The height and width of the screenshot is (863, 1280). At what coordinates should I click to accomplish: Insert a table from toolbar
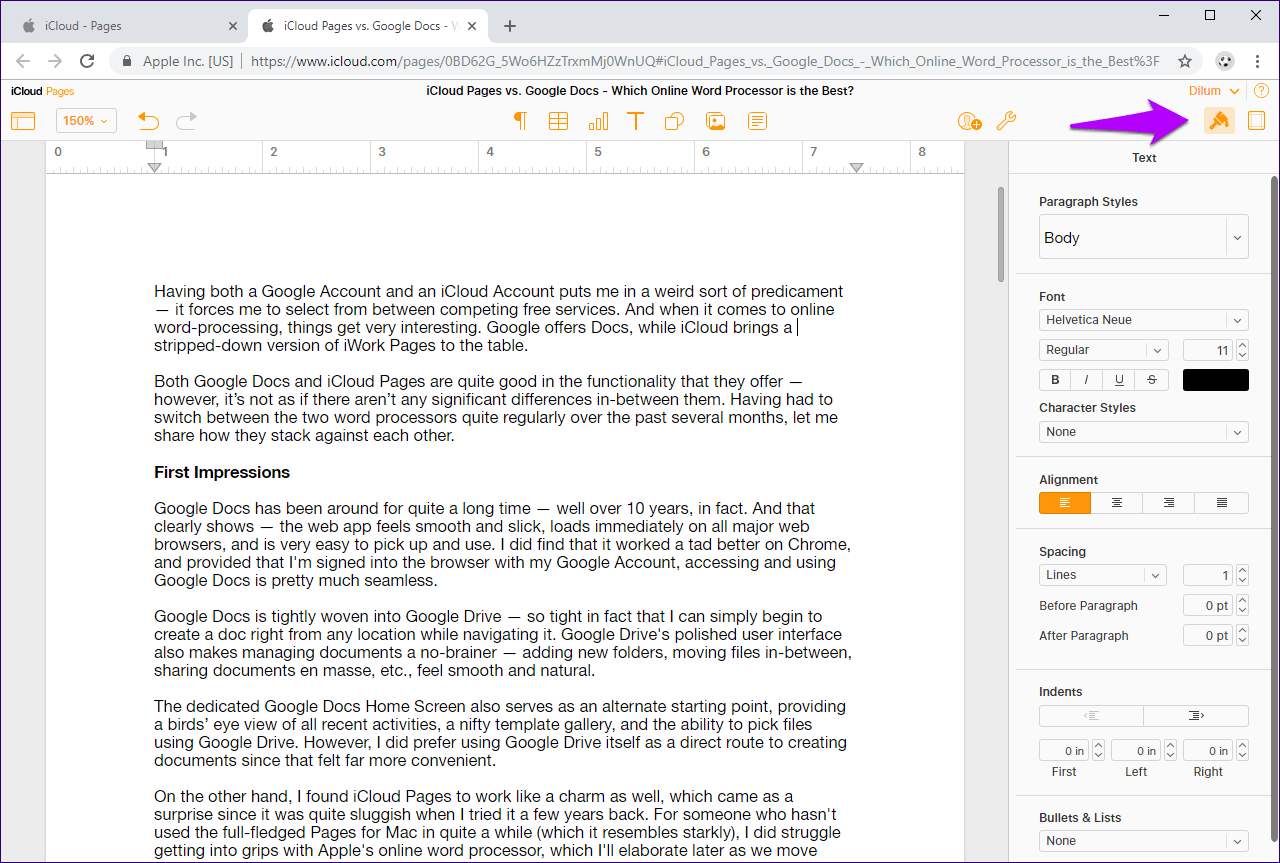click(559, 121)
